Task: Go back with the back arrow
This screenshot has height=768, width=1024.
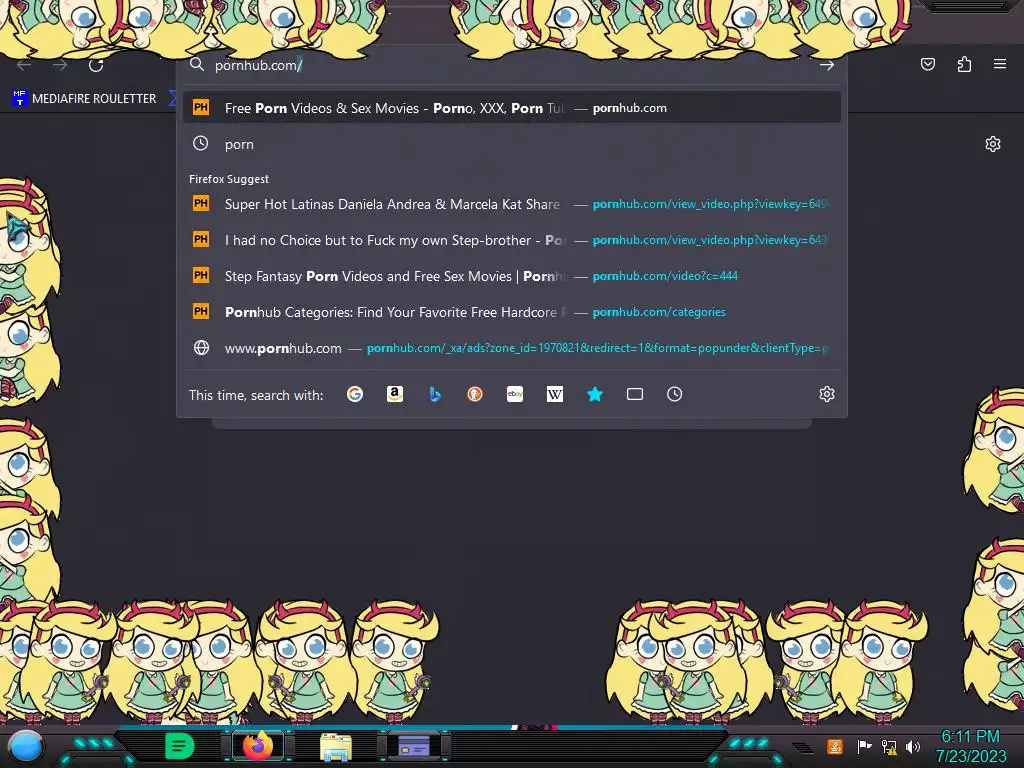Action: tap(24, 65)
